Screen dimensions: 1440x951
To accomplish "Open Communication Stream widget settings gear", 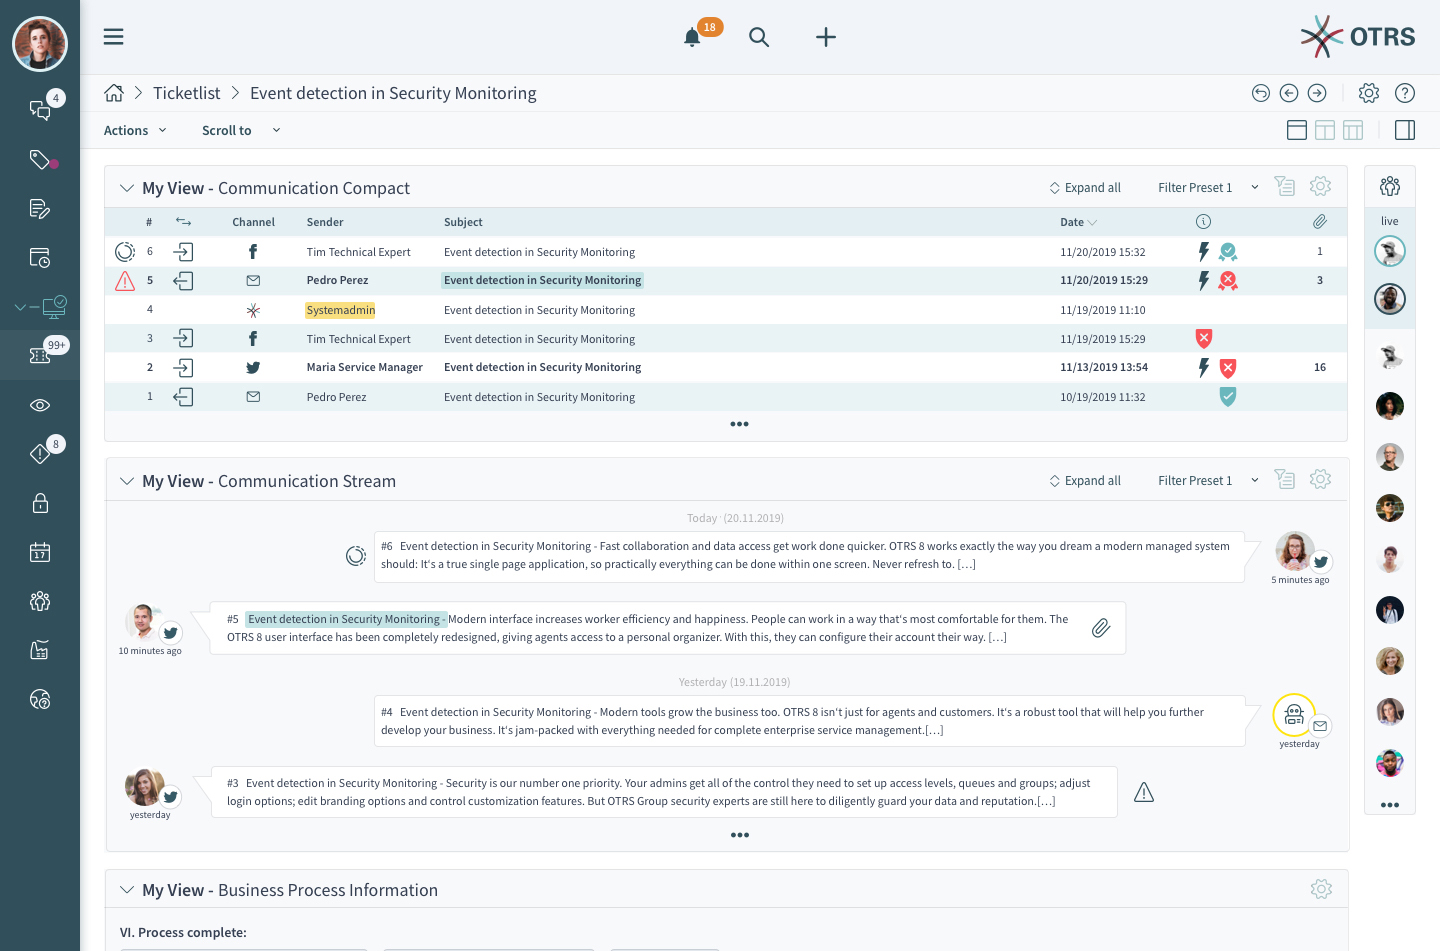I will [x=1320, y=480].
